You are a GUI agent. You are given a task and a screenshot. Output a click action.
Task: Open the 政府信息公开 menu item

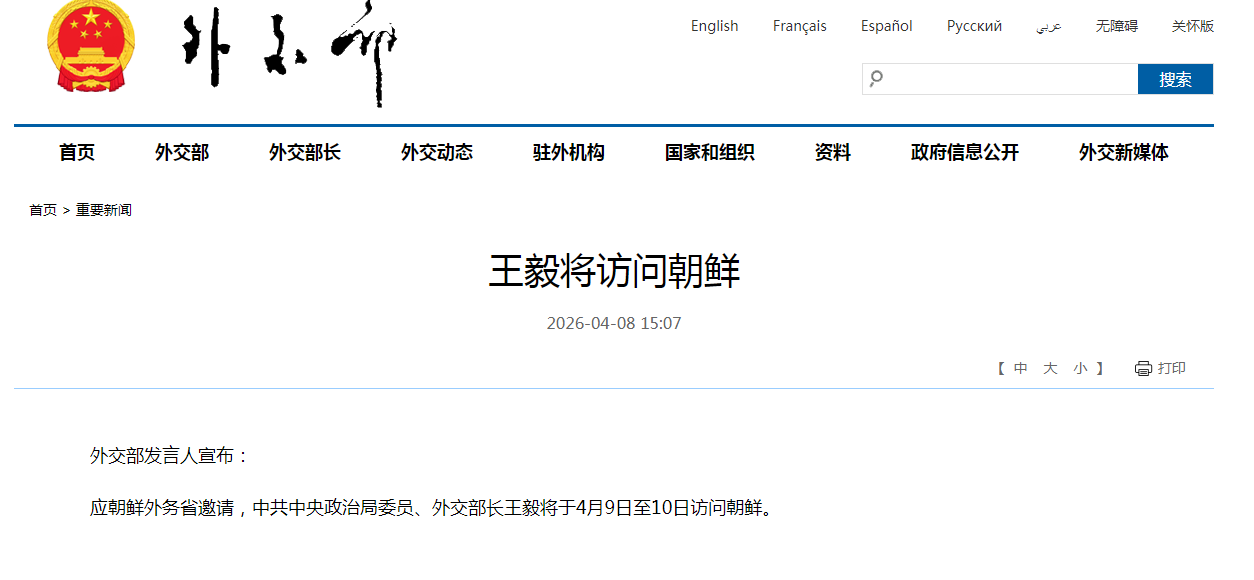[x=964, y=153]
